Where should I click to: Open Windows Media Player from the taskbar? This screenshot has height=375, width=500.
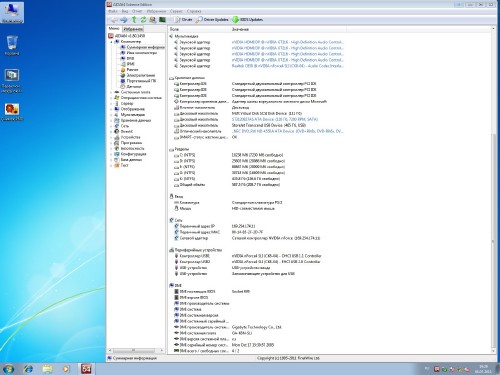click(x=66, y=369)
